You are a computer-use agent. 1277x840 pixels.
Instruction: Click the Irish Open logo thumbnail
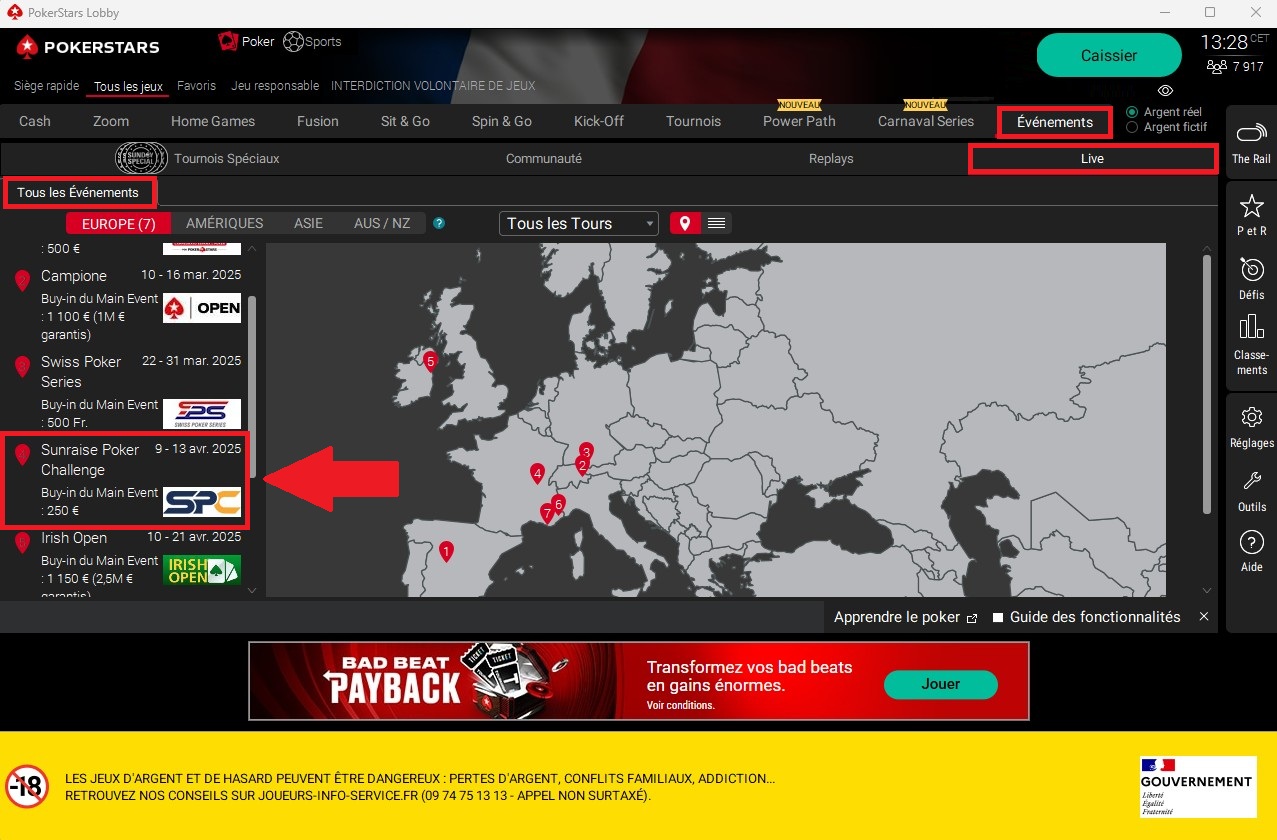click(x=202, y=570)
